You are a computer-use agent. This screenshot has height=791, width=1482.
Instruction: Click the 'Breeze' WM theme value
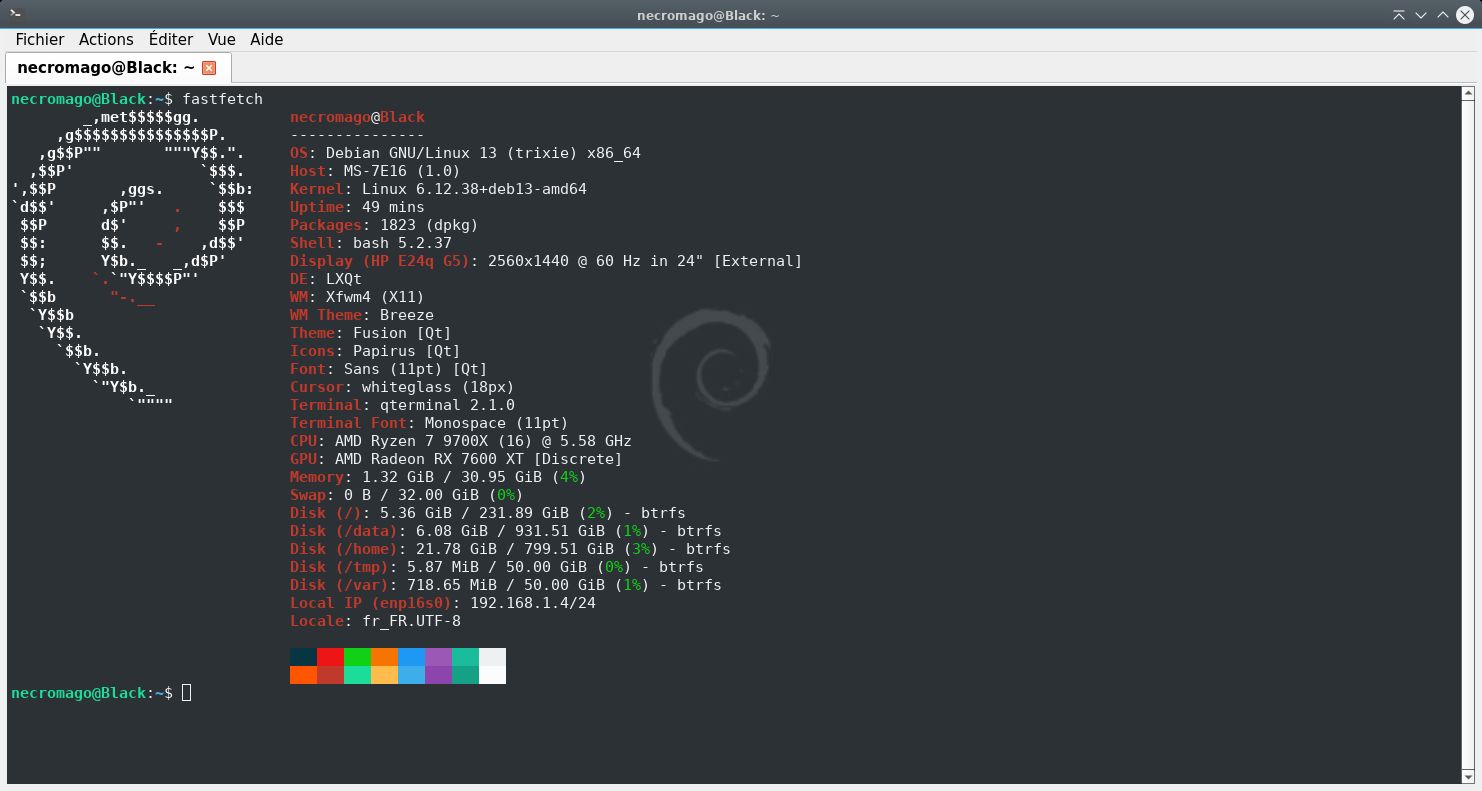(x=407, y=315)
